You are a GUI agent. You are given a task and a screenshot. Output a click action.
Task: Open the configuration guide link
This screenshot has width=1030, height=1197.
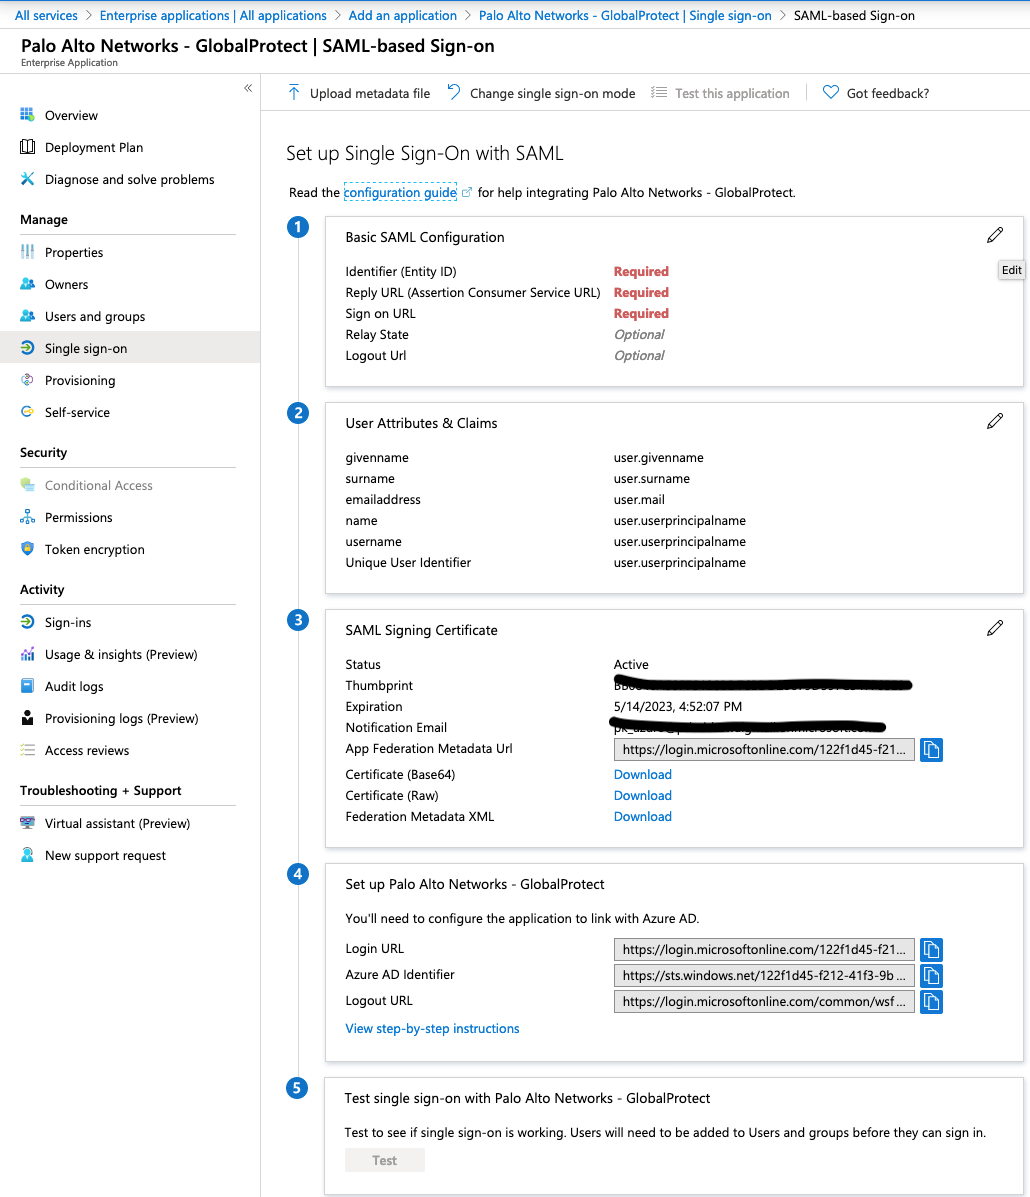coord(400,192)
